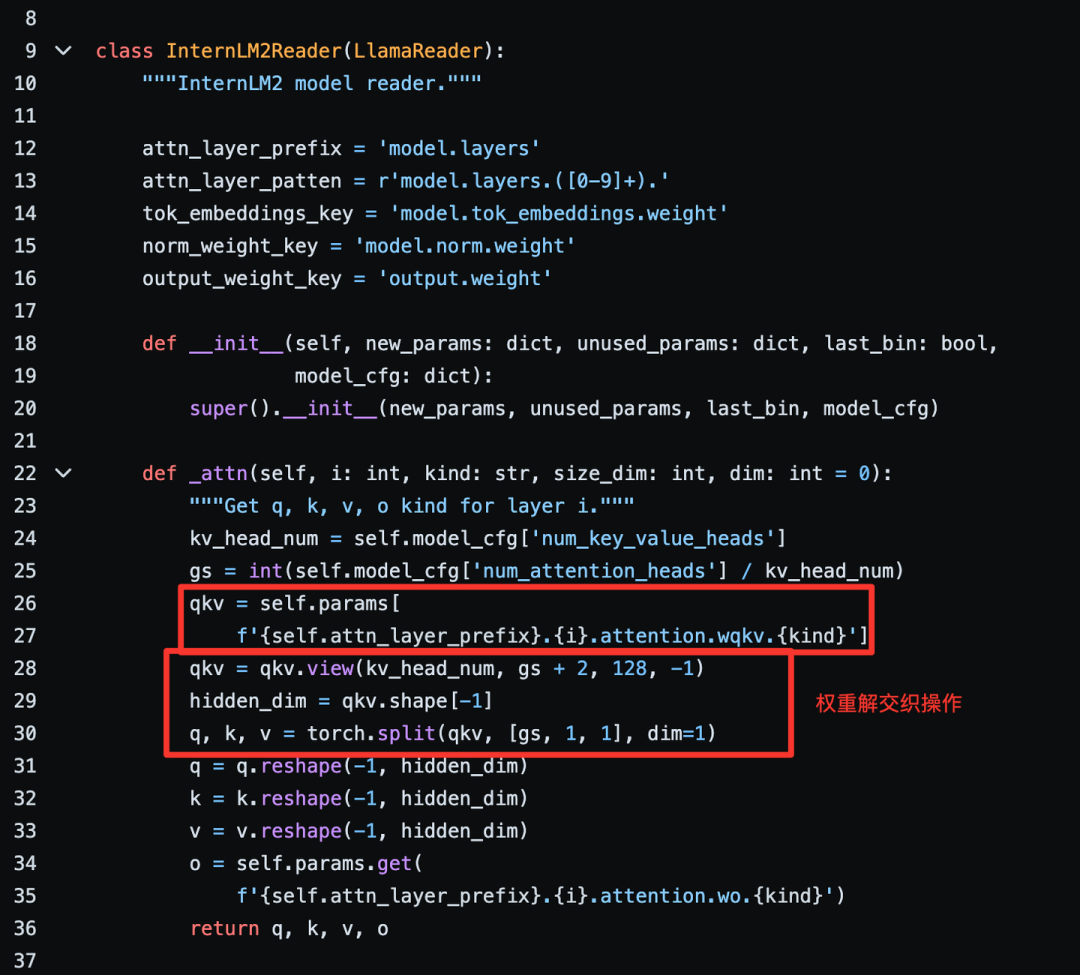Click the 'num_key_value_heads' string key
1080x975 pixels.
(x=653, y=538)
